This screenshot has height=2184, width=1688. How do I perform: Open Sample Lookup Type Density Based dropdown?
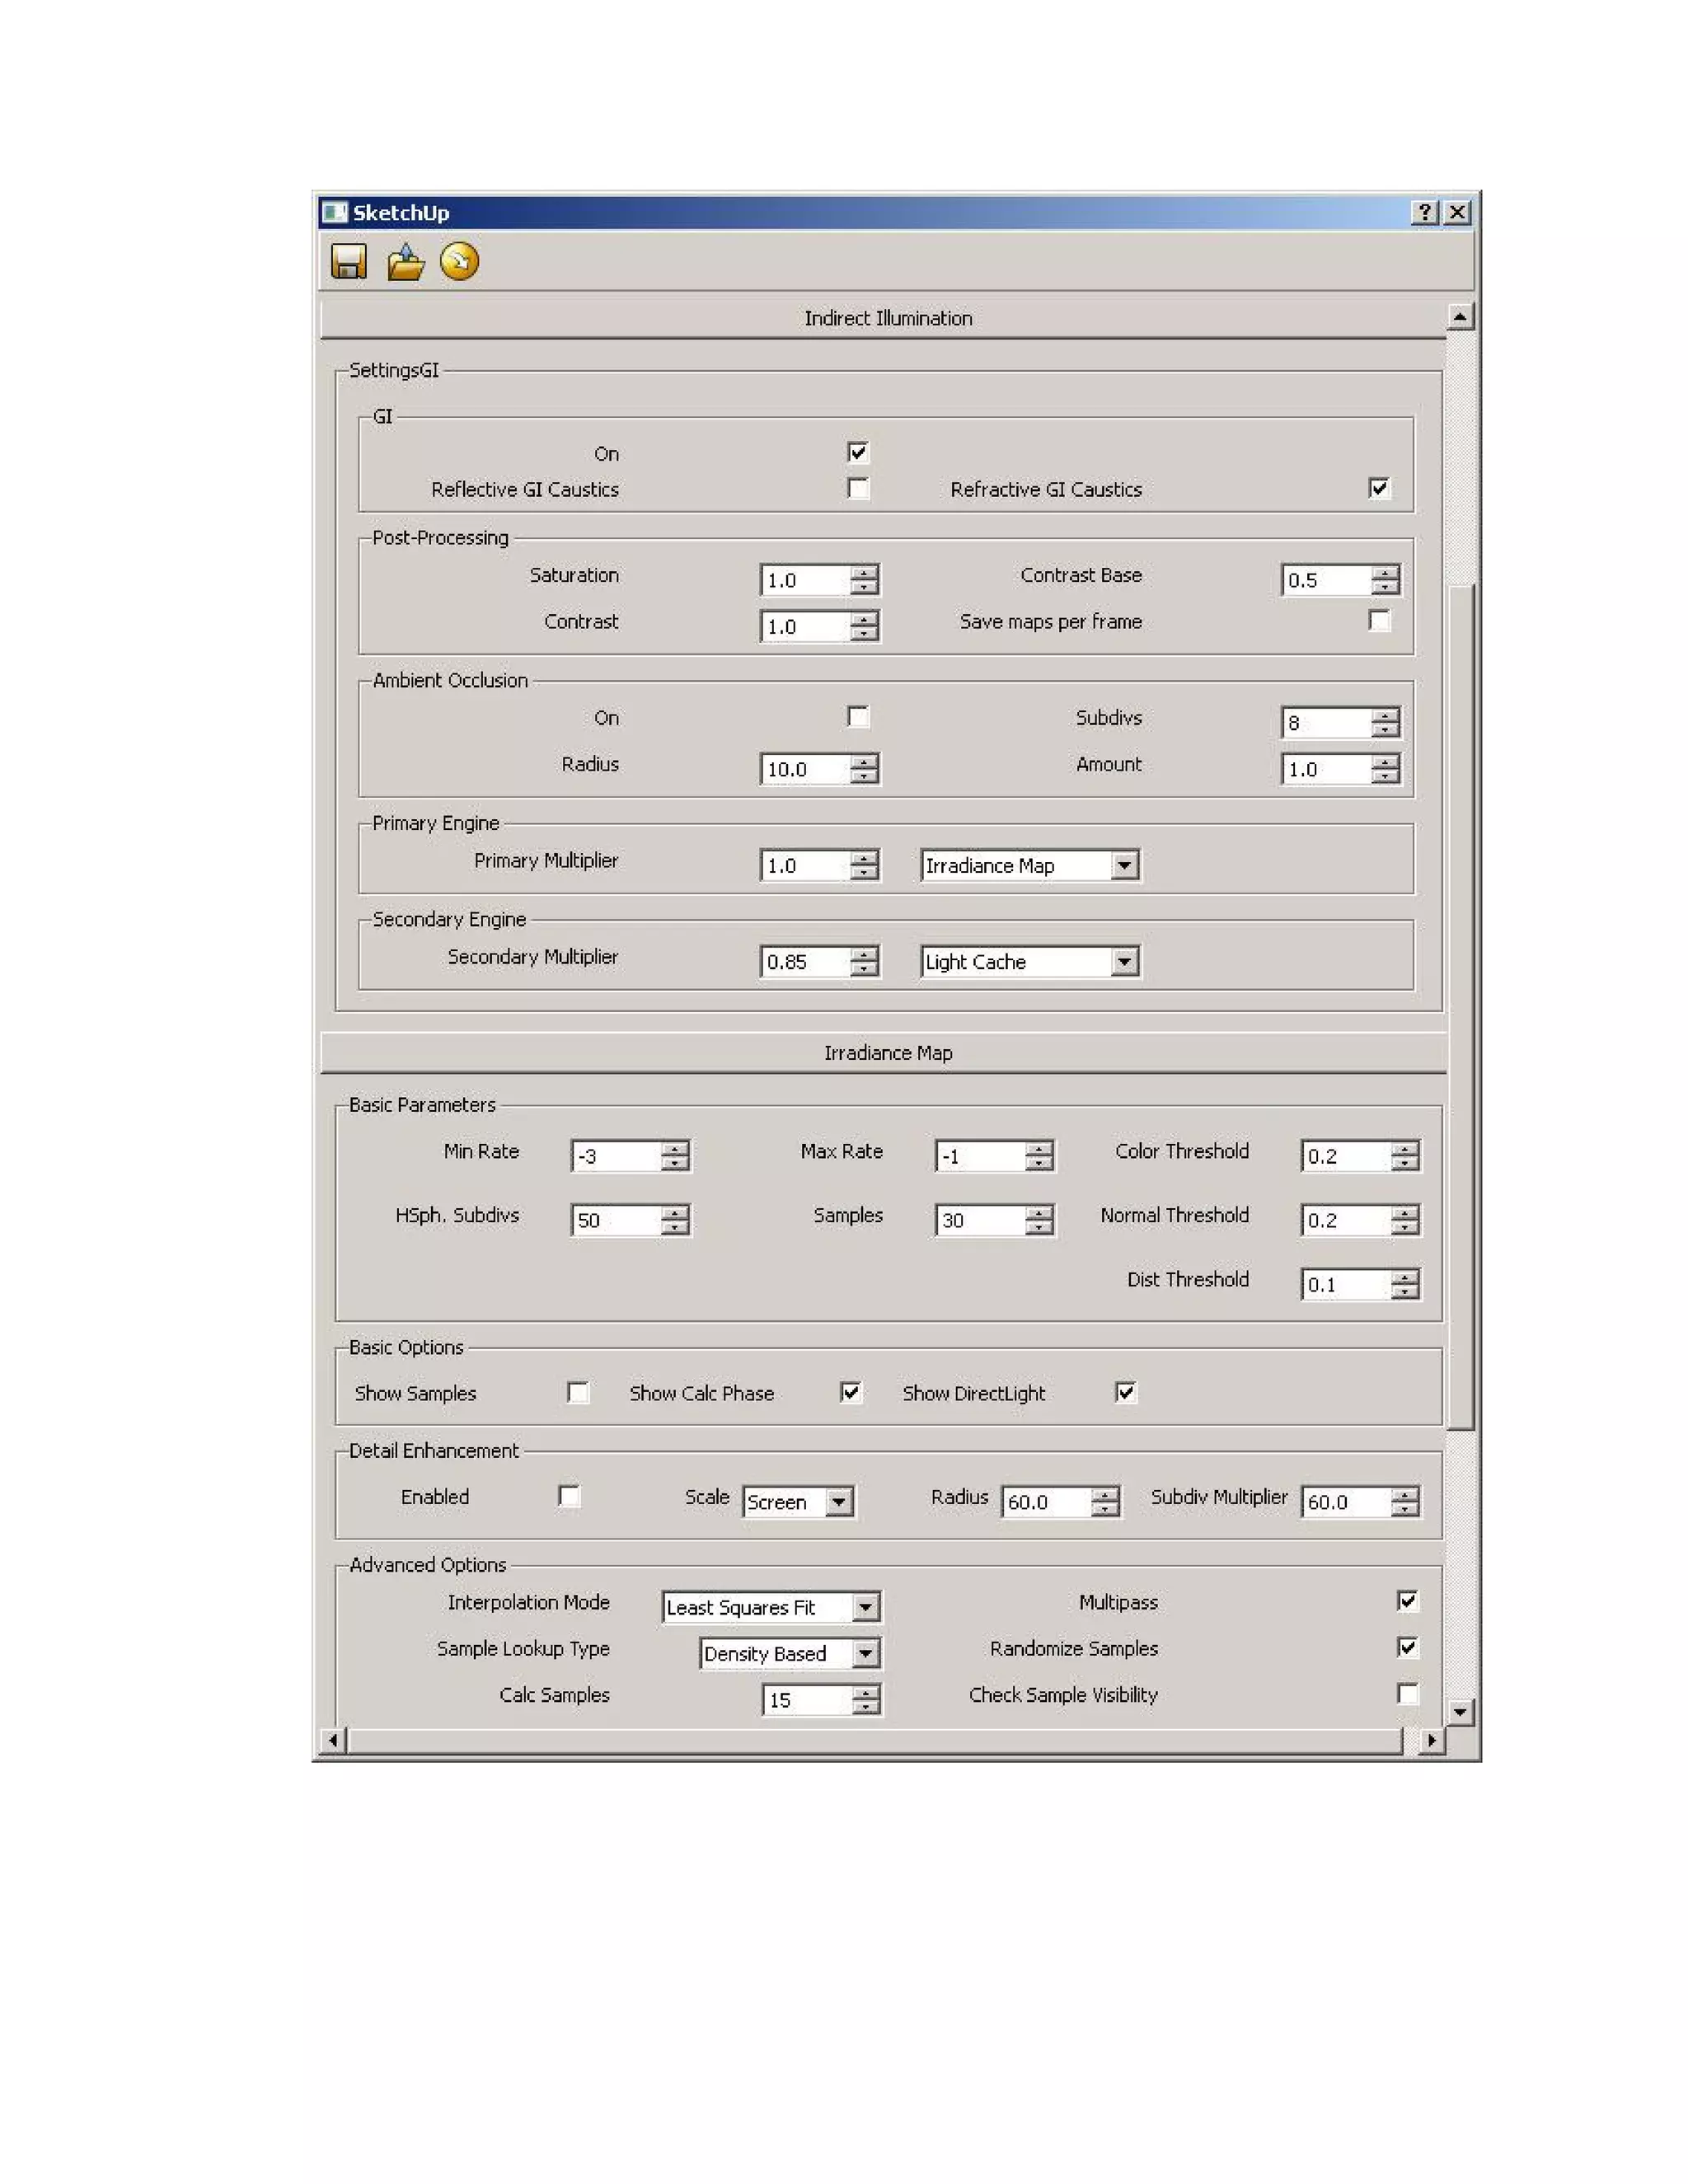tap(866, 1653)
